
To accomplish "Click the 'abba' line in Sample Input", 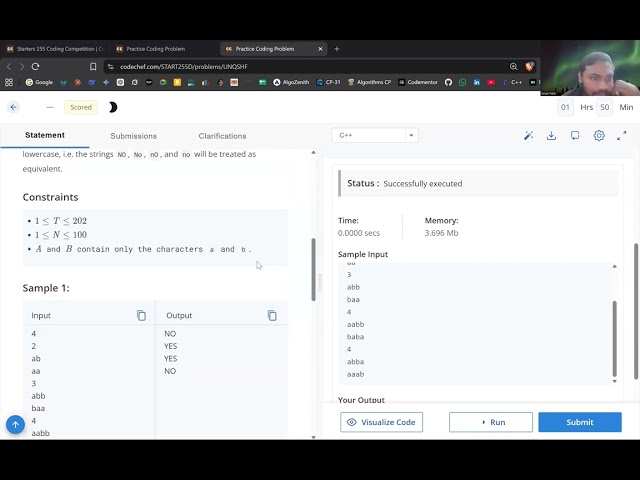I will pos(356,362).
